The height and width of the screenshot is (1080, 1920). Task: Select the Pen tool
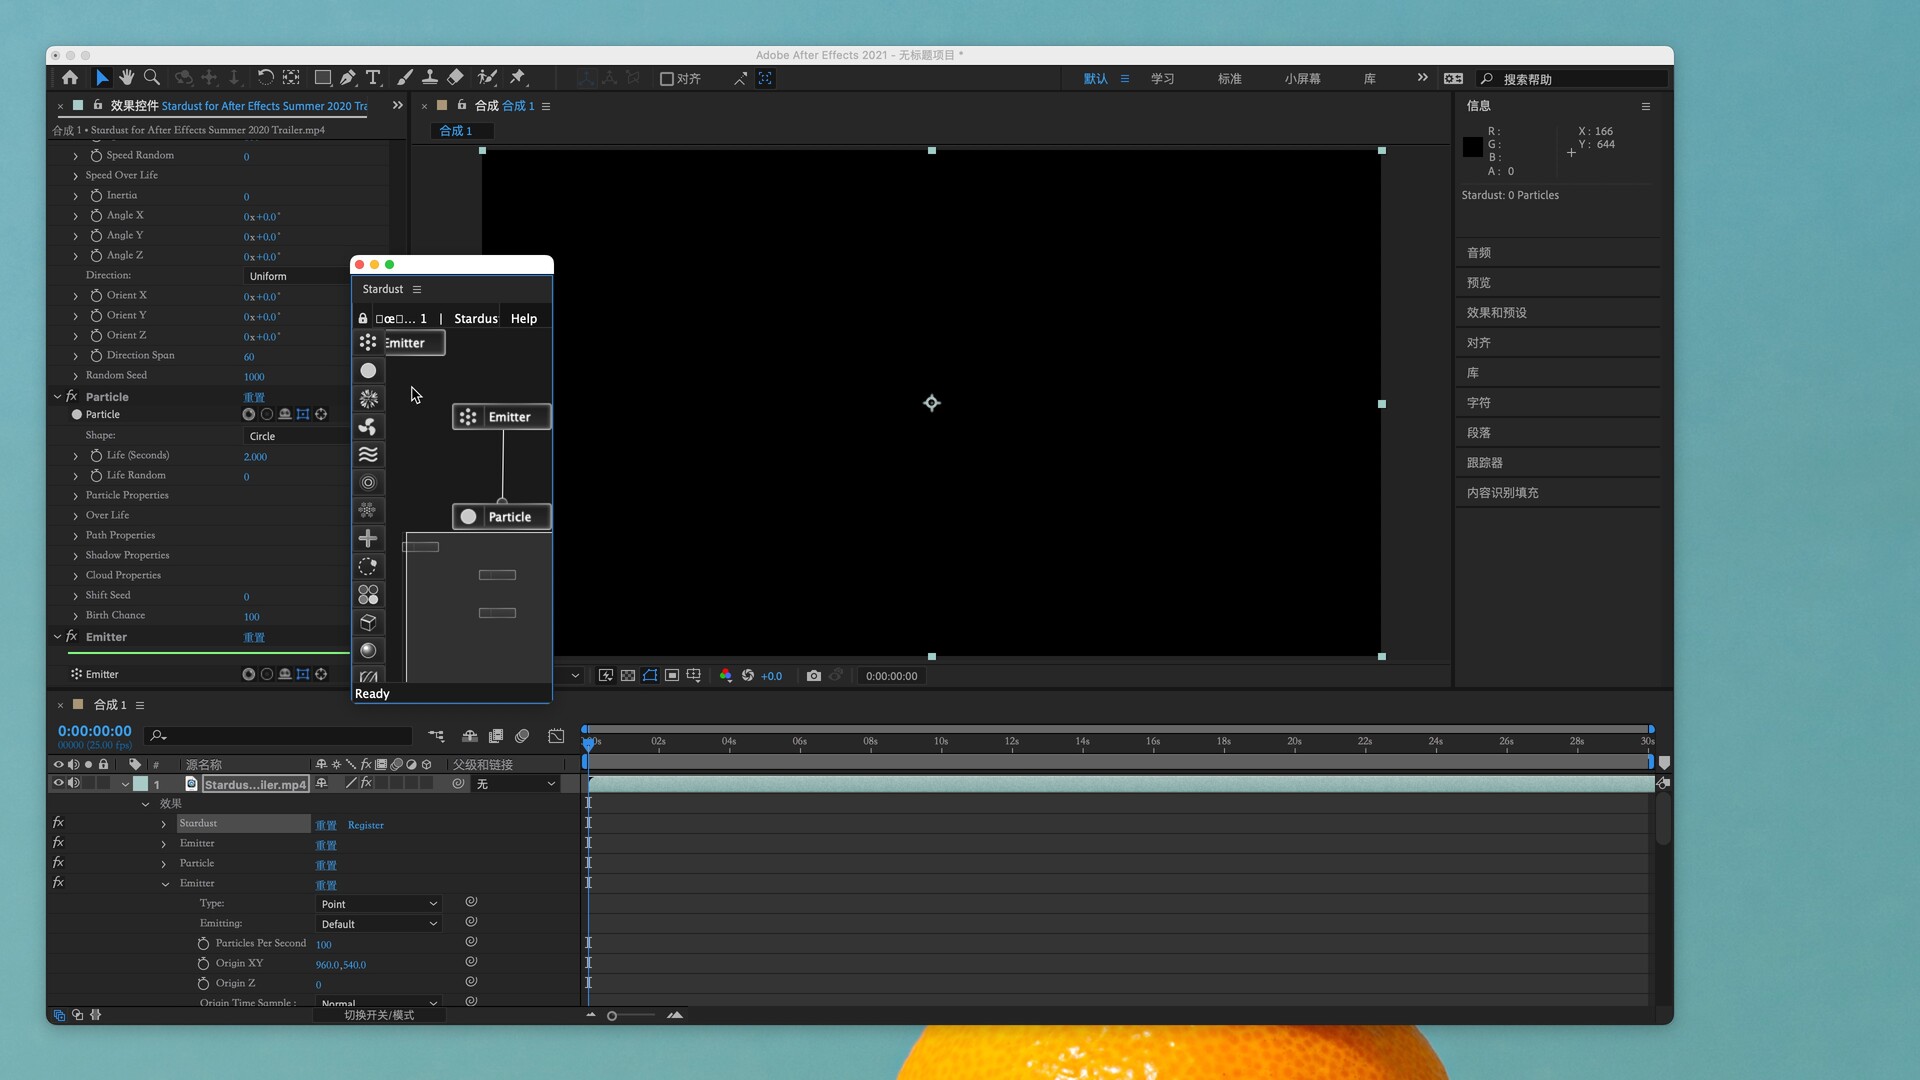click(x=348, y=78)
